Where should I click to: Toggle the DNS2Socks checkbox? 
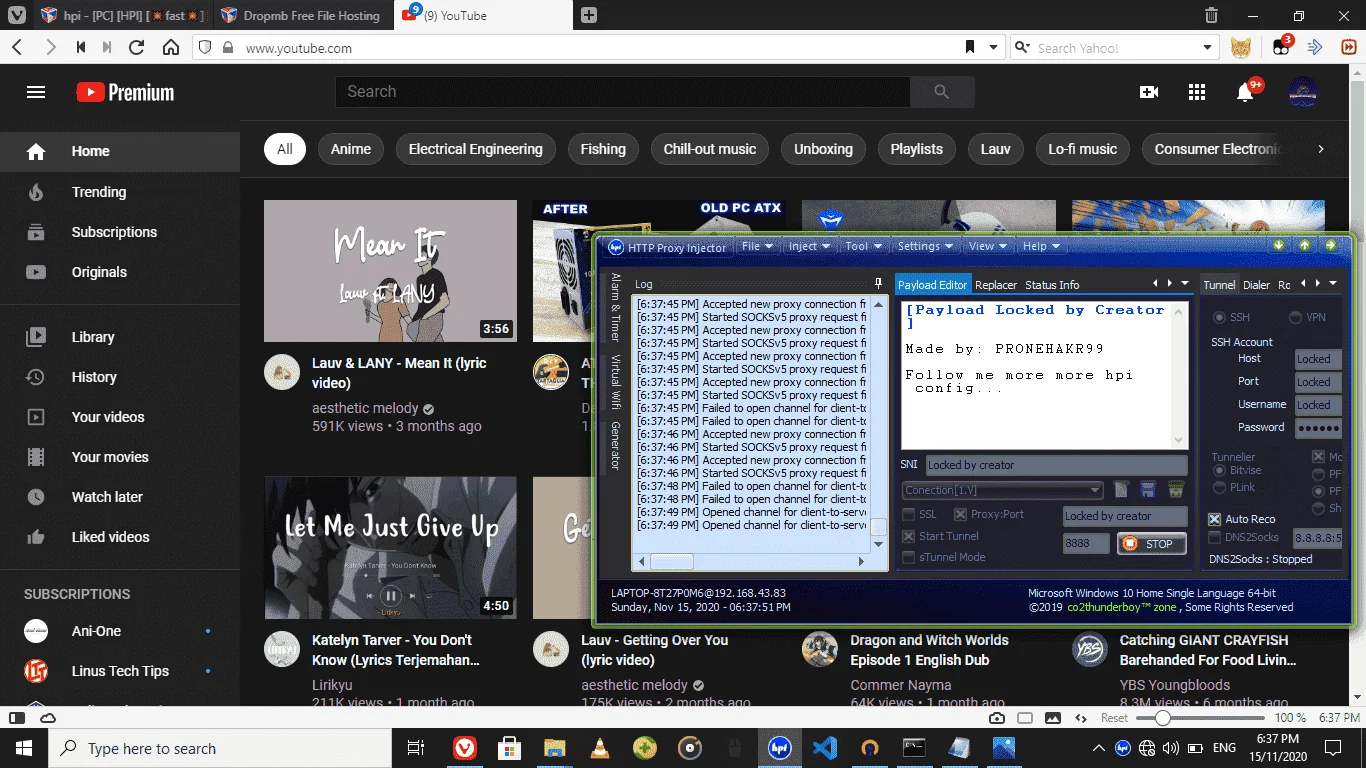point(1215,537)
